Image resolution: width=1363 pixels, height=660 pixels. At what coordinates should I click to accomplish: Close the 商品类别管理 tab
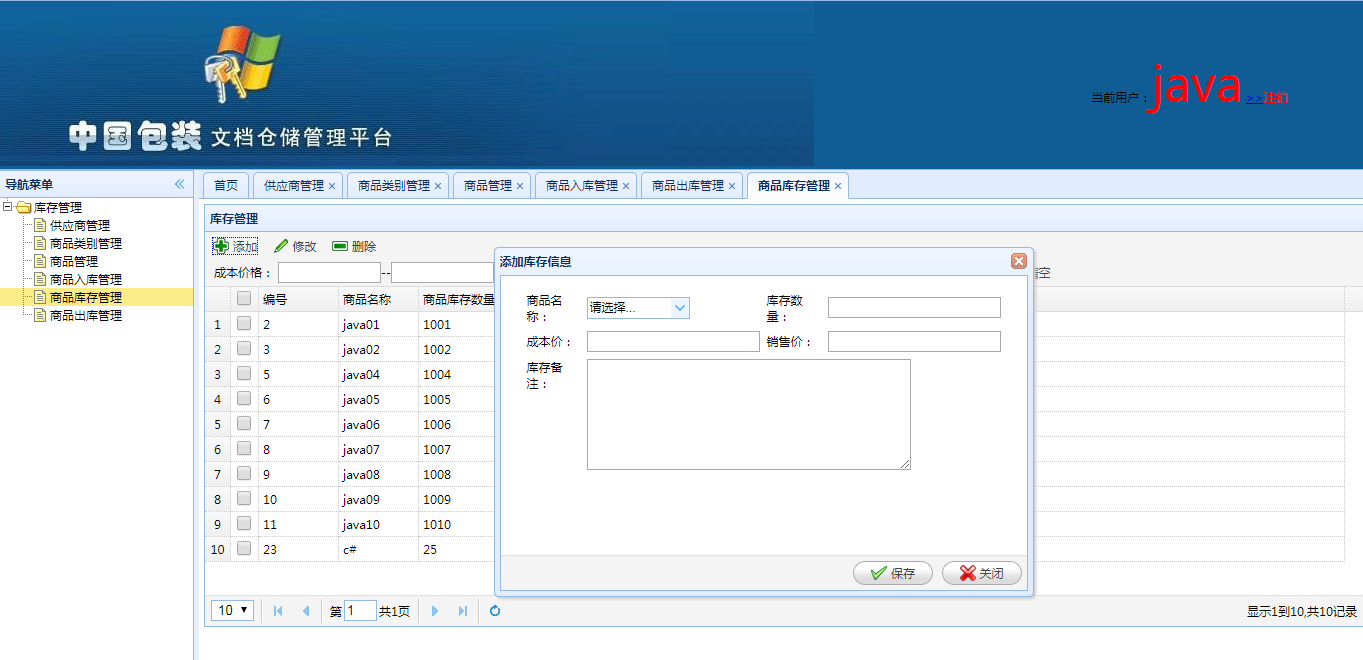438,186
